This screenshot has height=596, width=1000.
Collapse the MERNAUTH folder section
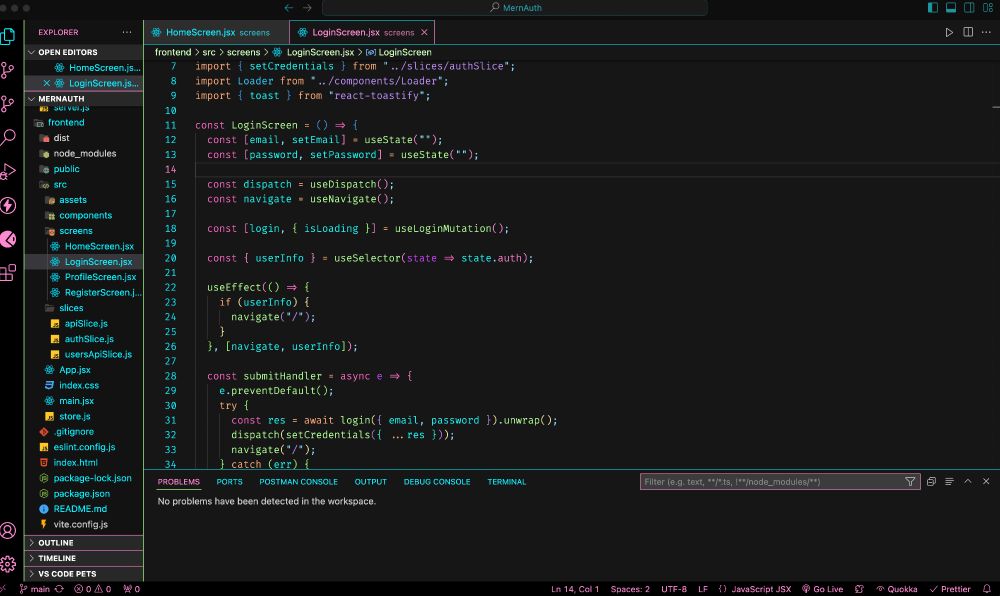[84, 99]
